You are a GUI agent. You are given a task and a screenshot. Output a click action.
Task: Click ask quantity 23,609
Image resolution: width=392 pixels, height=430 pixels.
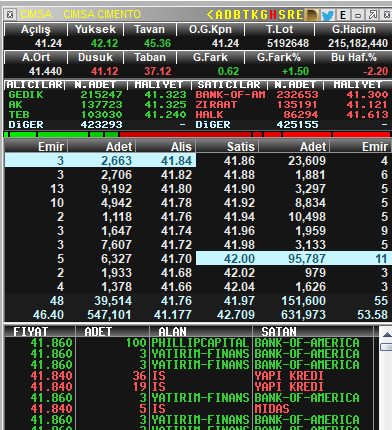tap(307, 161)
